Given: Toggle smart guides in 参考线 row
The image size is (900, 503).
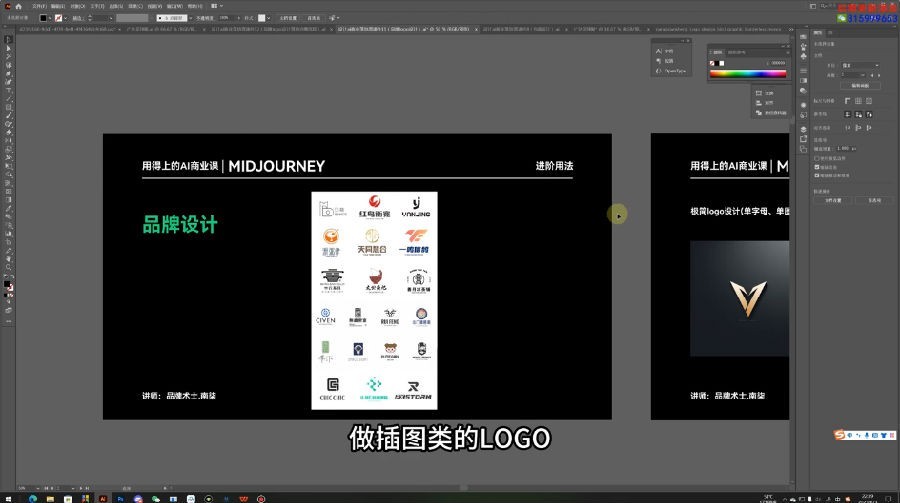Looking at the screenshot, I should (x=869, y=114).
